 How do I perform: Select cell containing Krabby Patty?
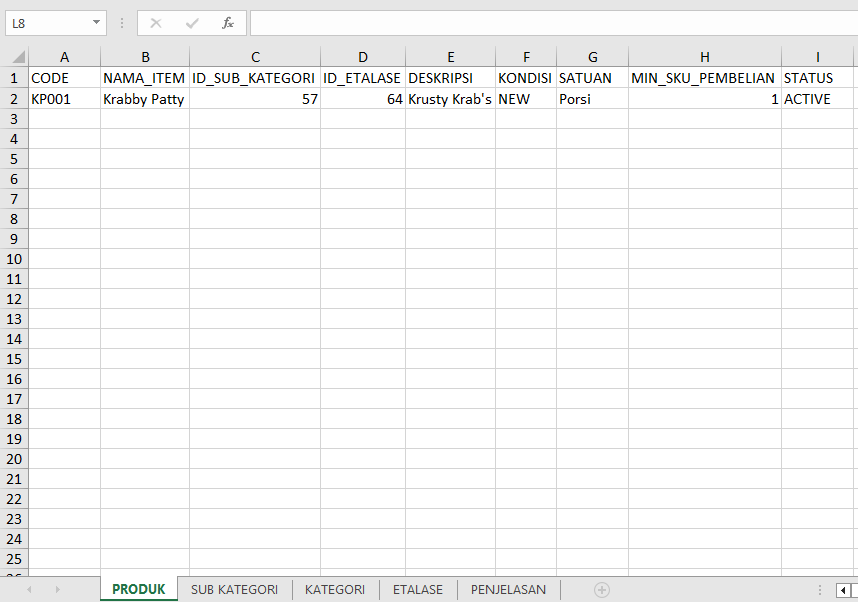[144, 99]
